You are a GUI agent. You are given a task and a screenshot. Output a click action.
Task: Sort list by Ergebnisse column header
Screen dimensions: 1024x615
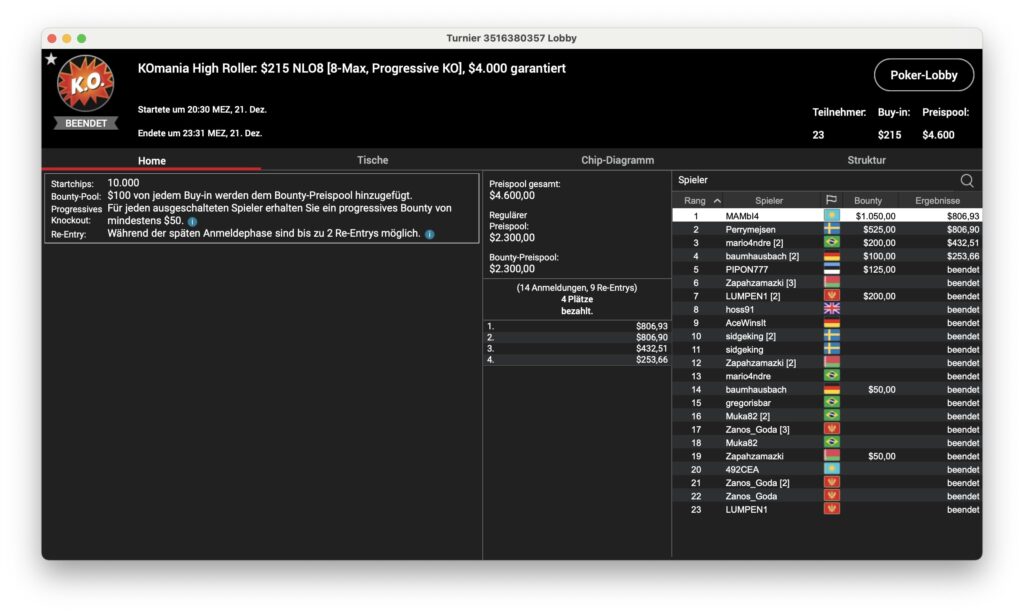pyautogui.click(x=937, y=201)
